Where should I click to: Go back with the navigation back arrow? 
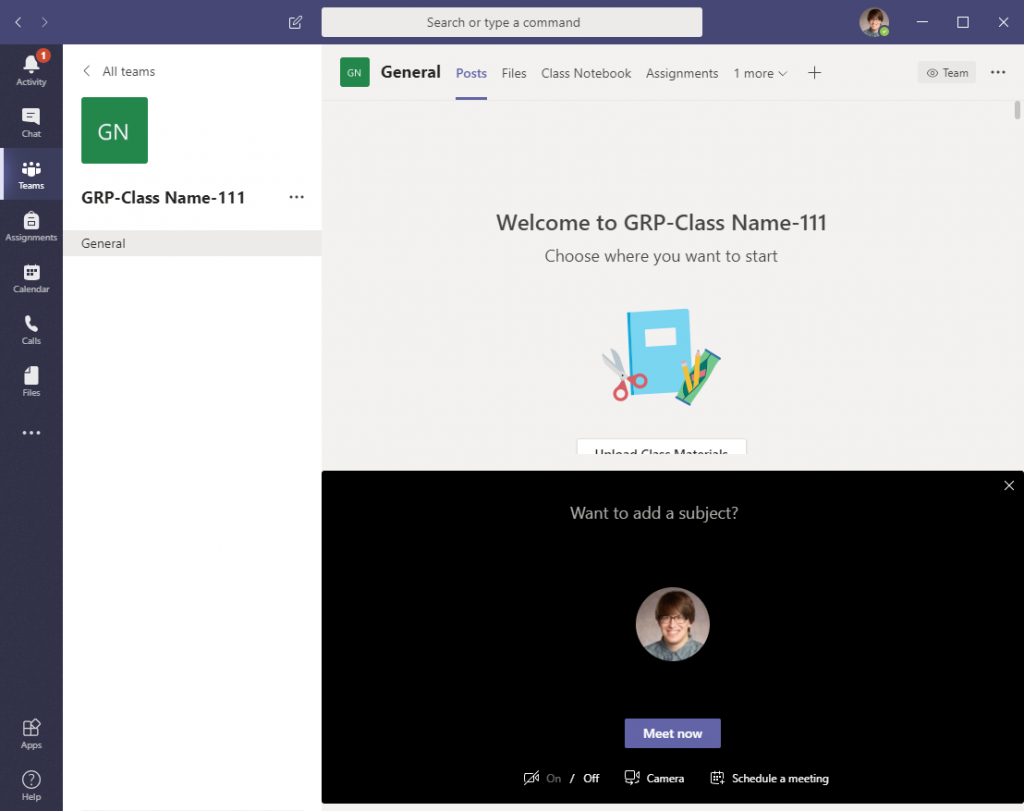coord(18,22)
